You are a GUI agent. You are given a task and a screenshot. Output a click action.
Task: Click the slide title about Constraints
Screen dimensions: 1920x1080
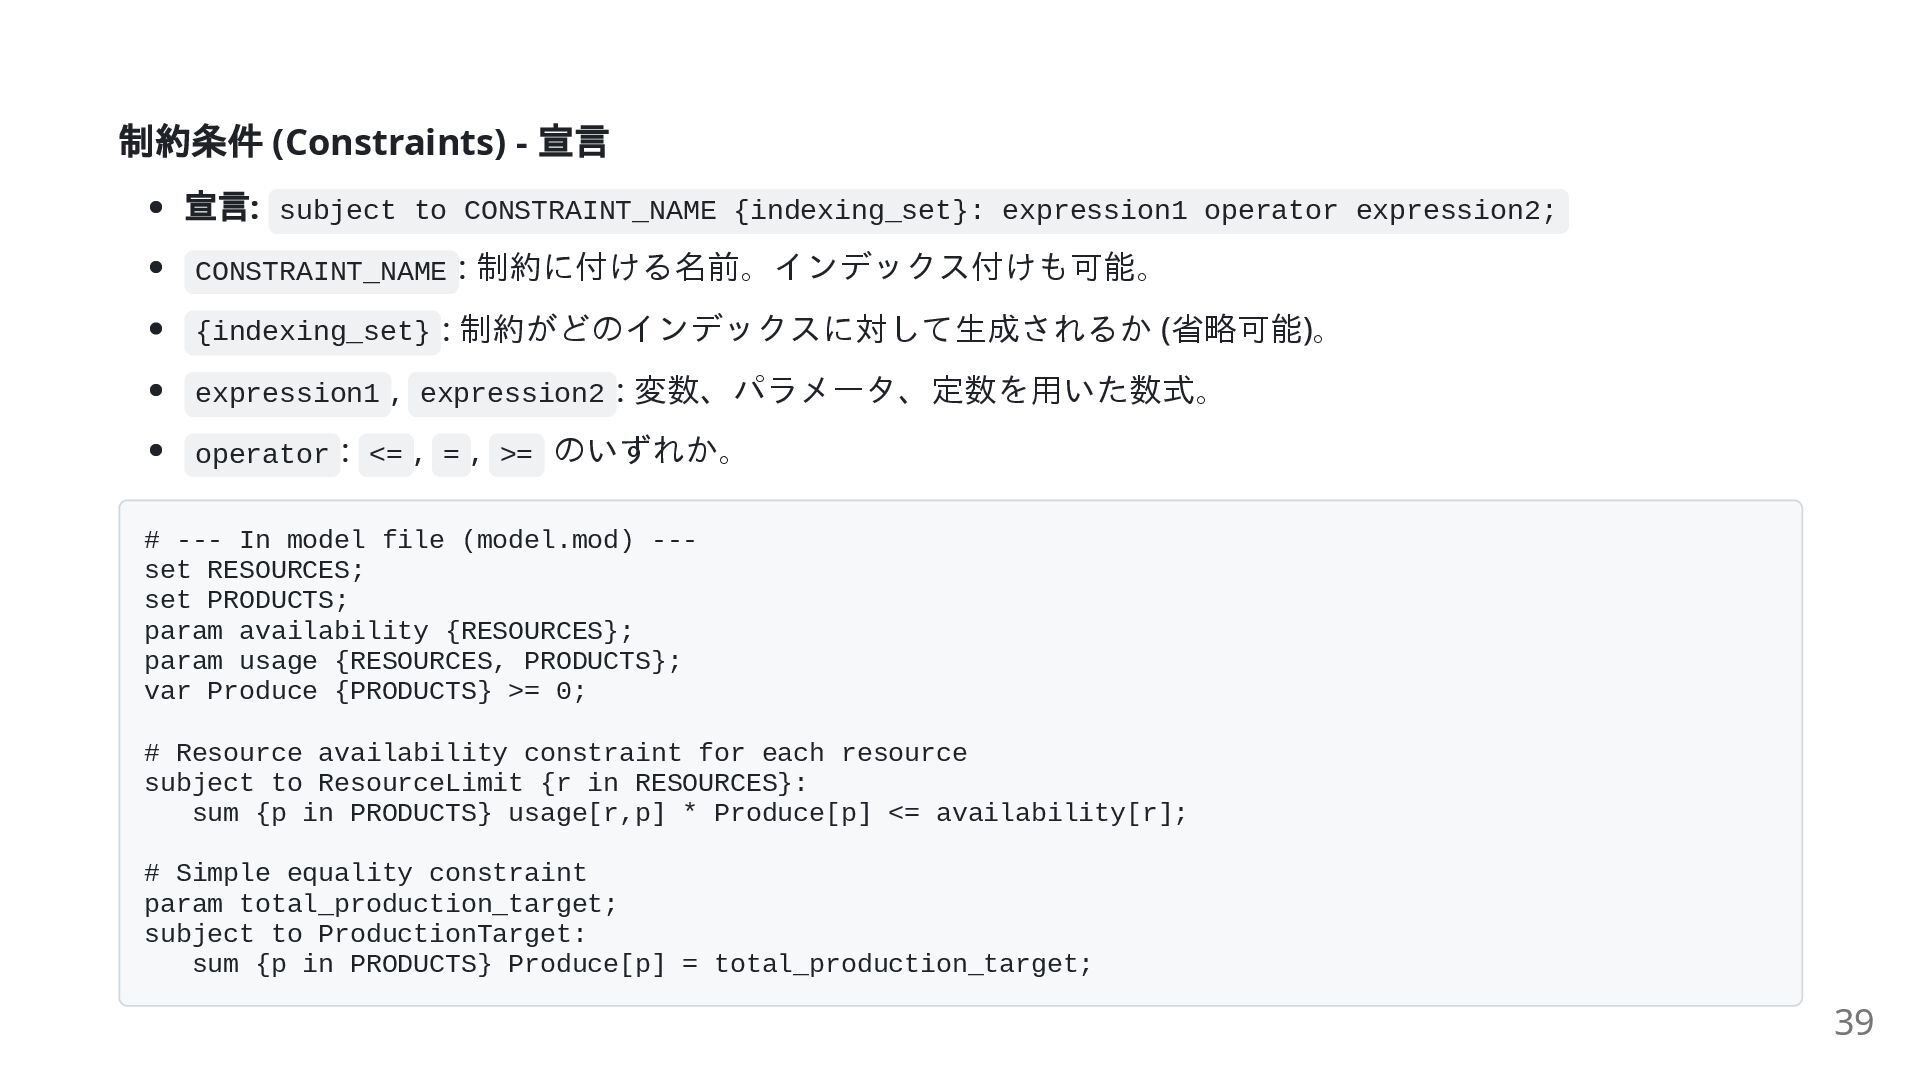coord(363,142)
